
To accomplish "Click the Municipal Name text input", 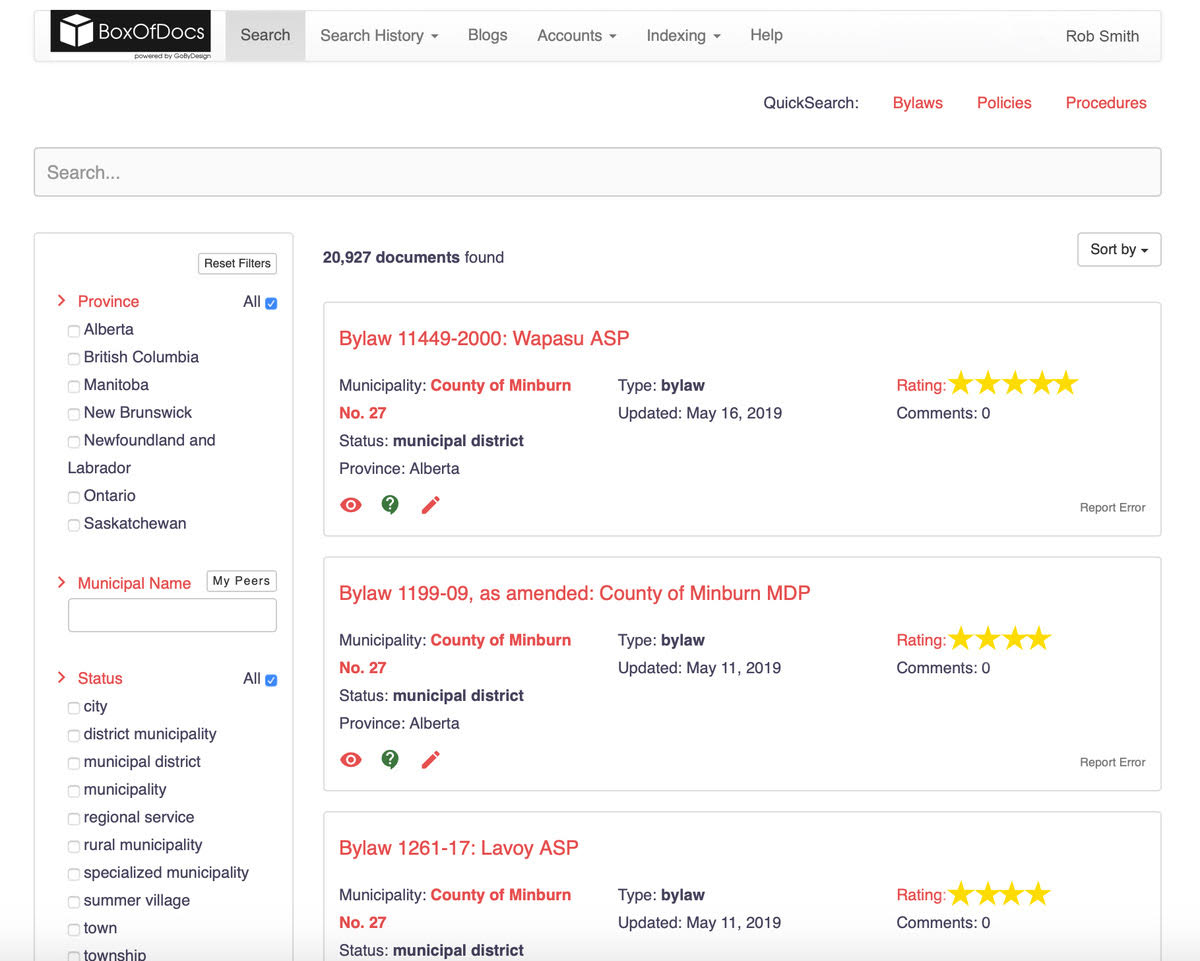I will (x=172, y=615).
